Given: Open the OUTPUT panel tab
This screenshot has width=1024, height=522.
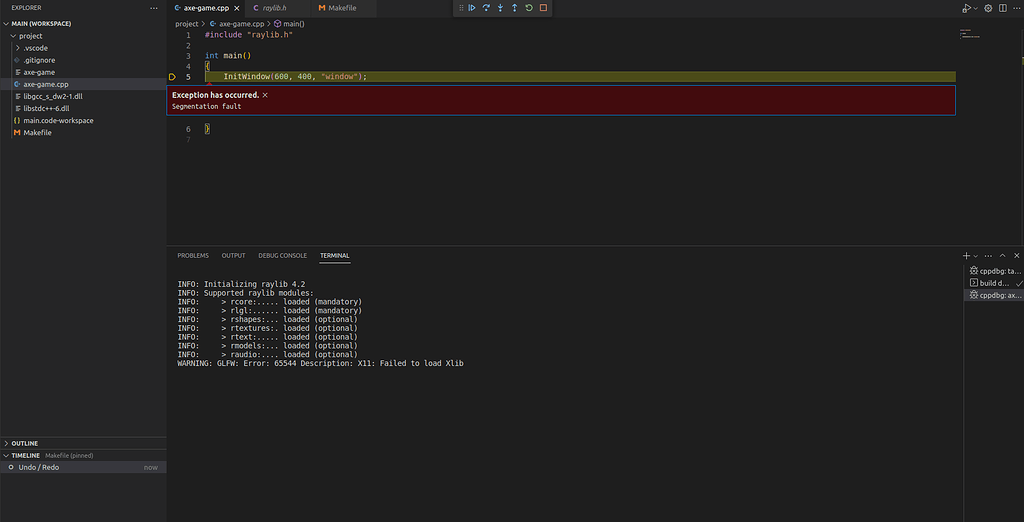Looking at the screenshot, I should pos(233,255).
